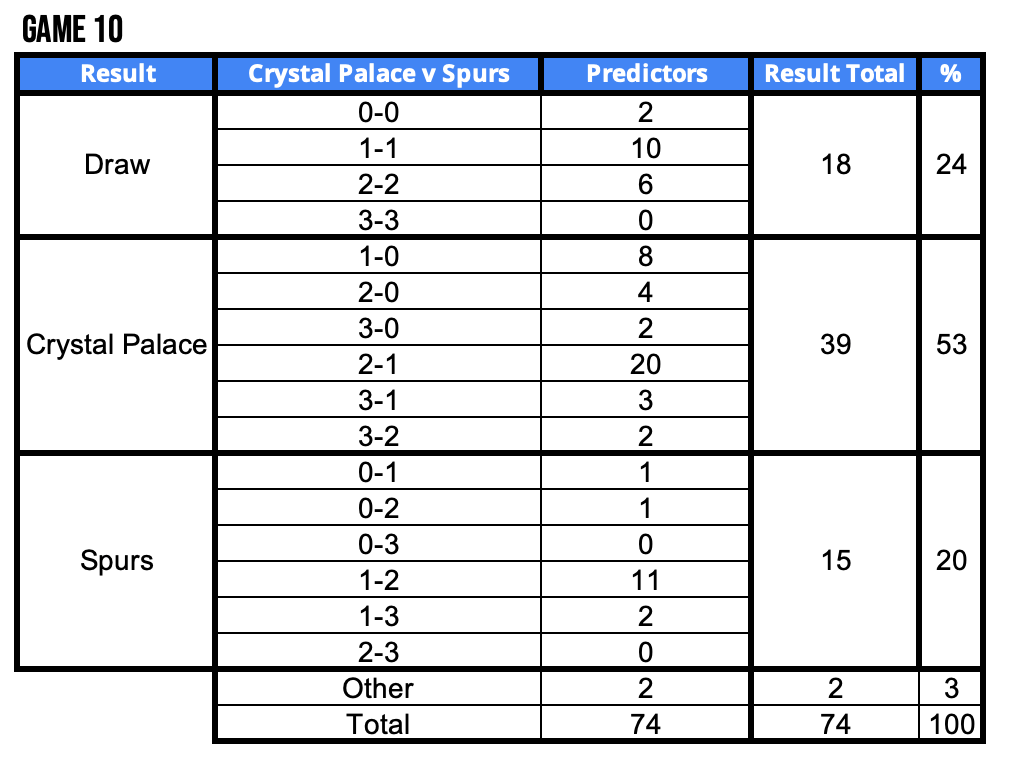Click the 53 percent cell
Screen dimensions: 1020x776
(x=951, y=345)
